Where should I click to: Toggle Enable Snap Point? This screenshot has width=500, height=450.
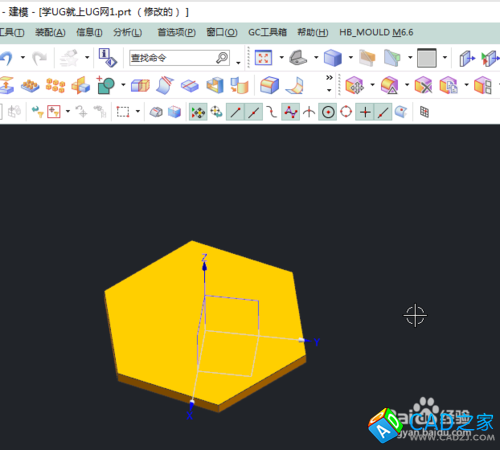[198, 112]
